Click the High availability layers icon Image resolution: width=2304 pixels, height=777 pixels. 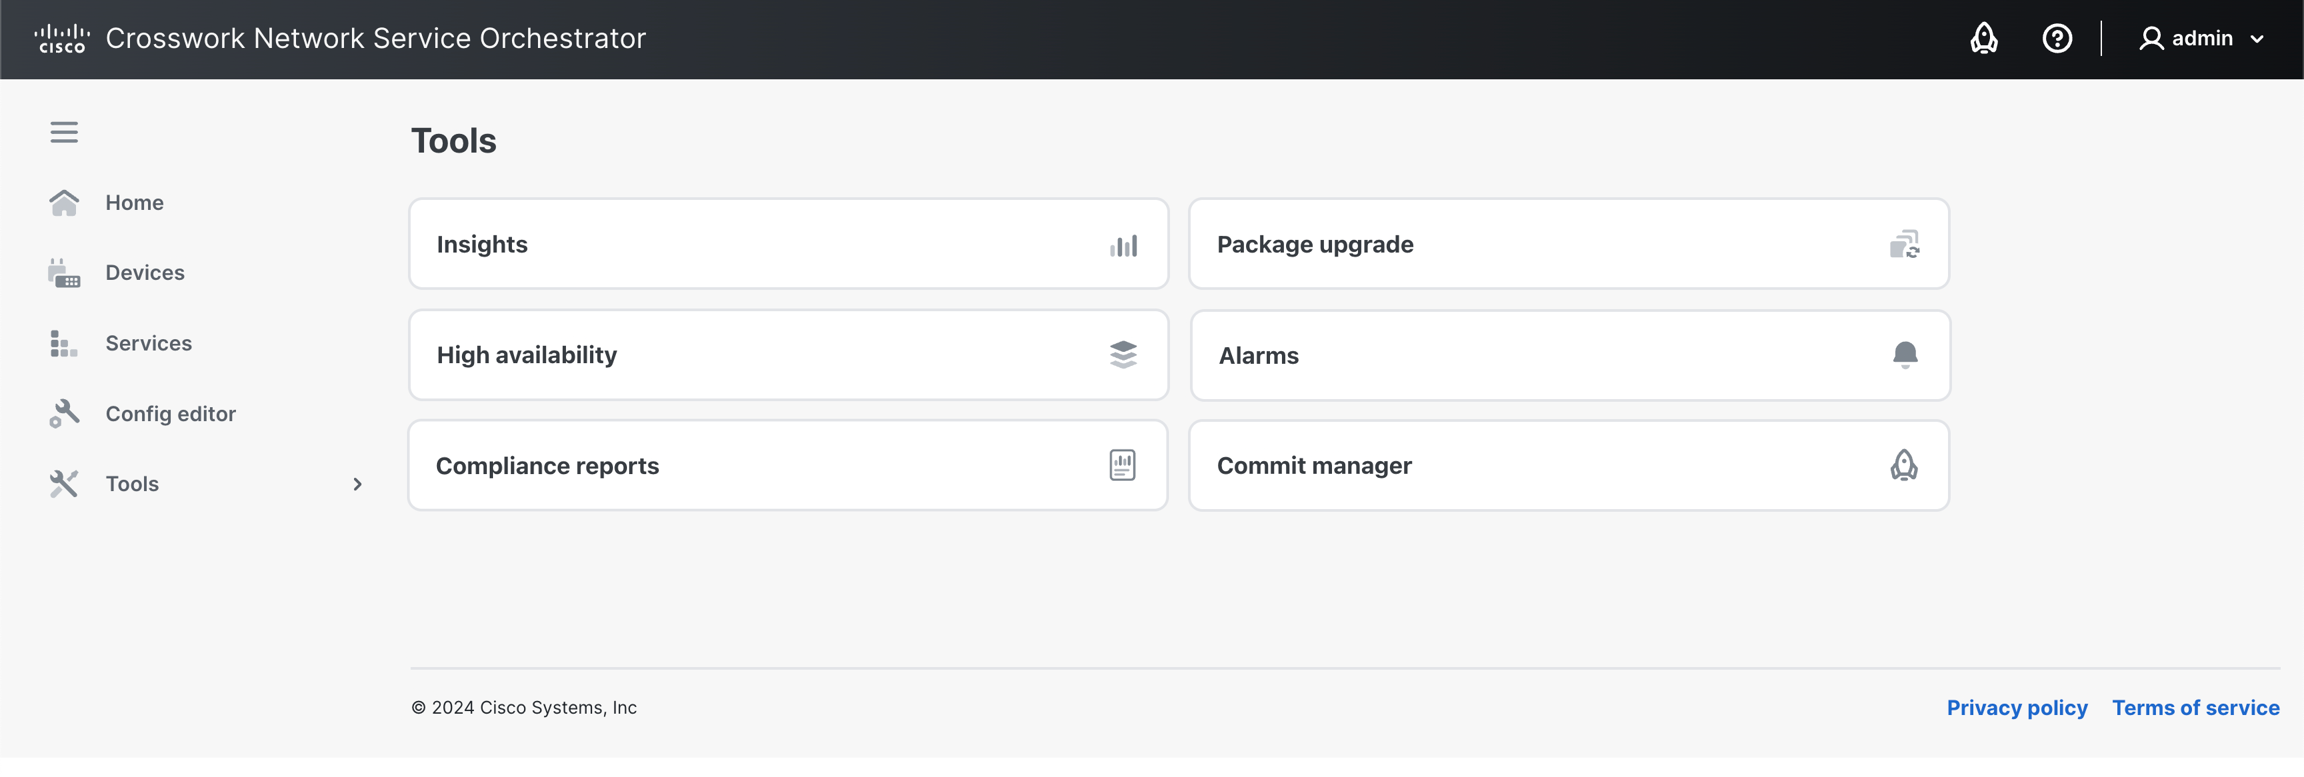1123,355
